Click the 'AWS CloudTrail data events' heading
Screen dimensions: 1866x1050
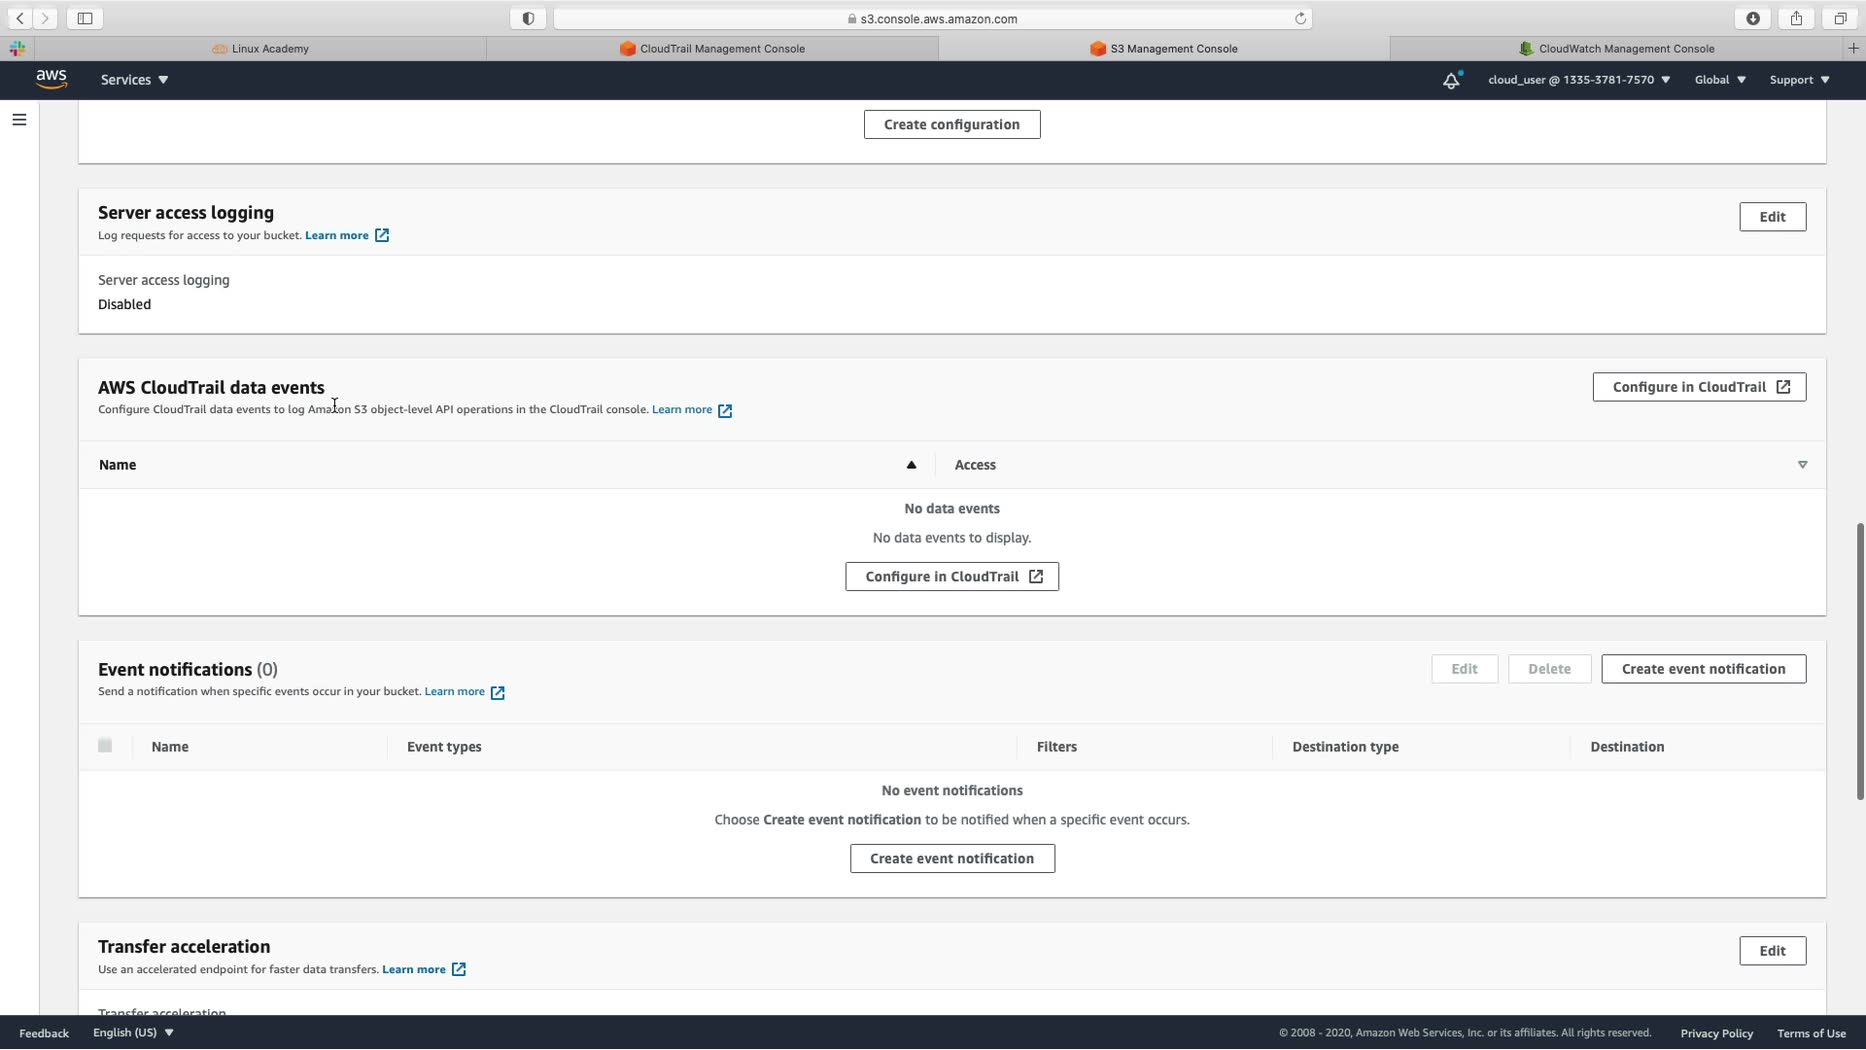211,388
